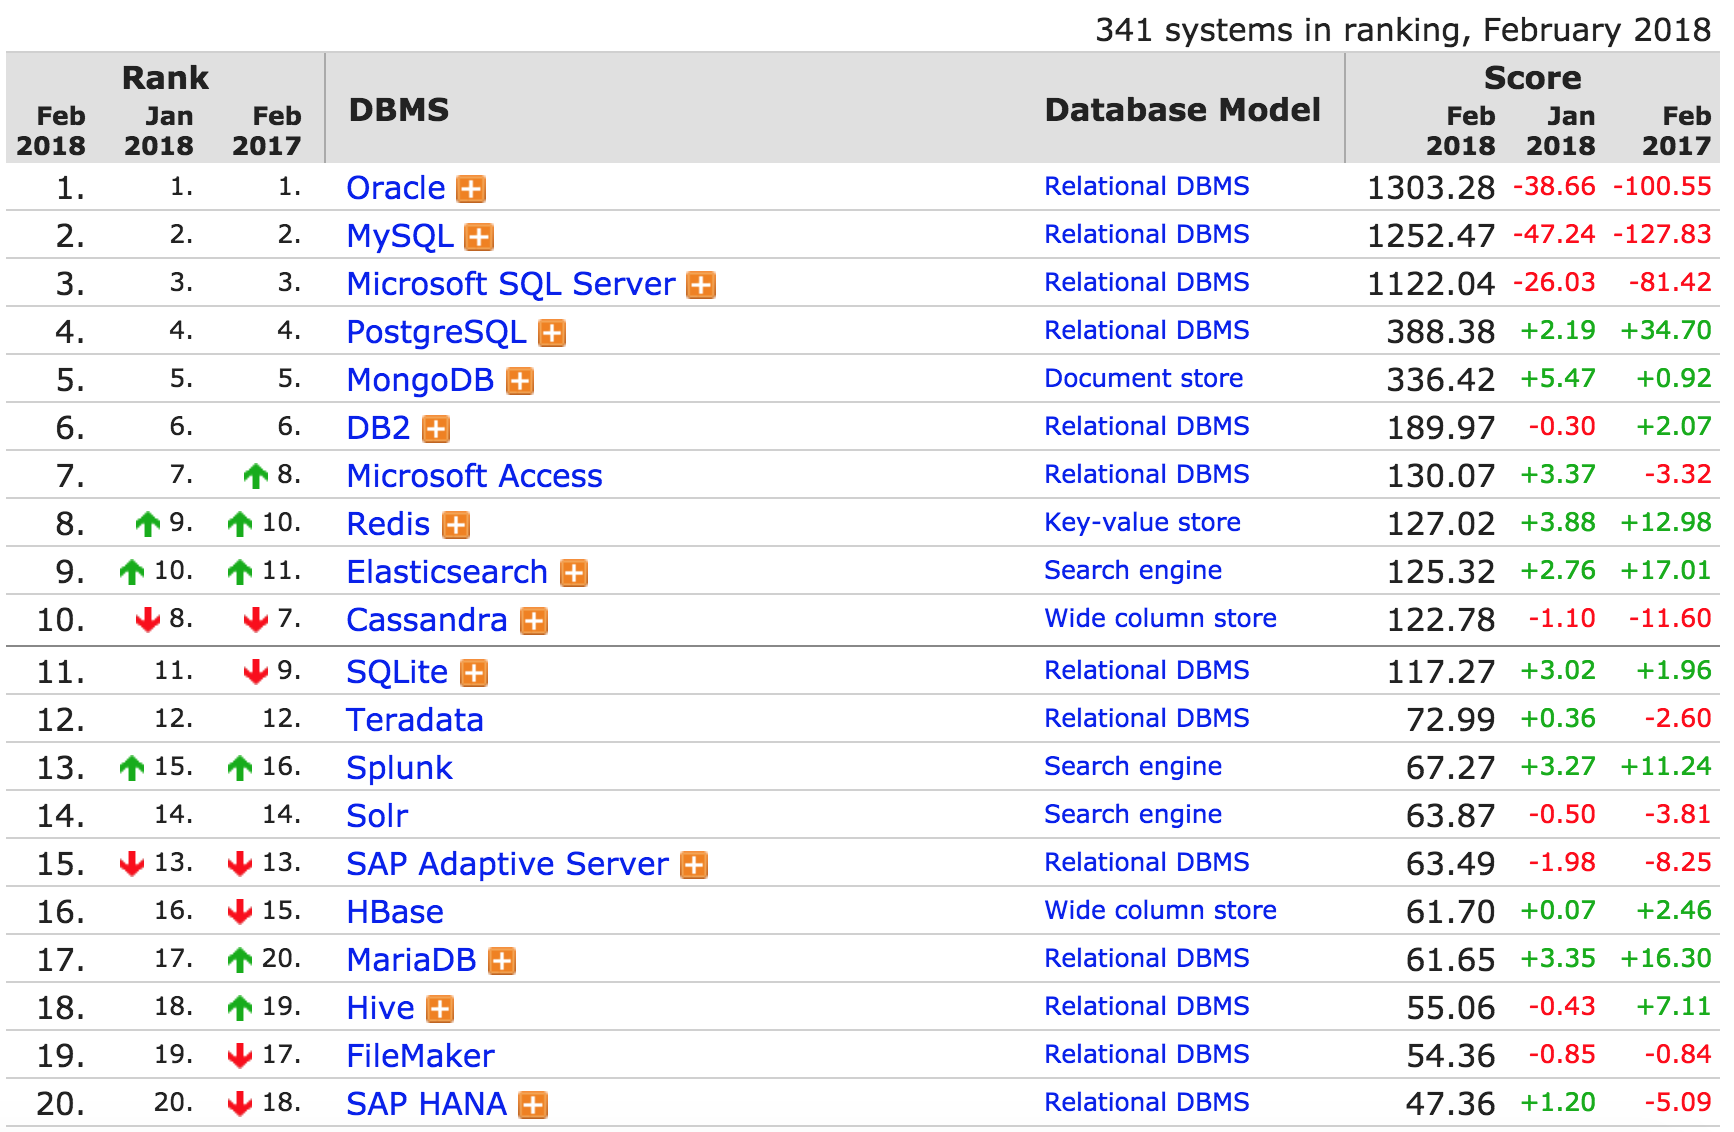
Task: Open the Solr link
Action: 375,816
